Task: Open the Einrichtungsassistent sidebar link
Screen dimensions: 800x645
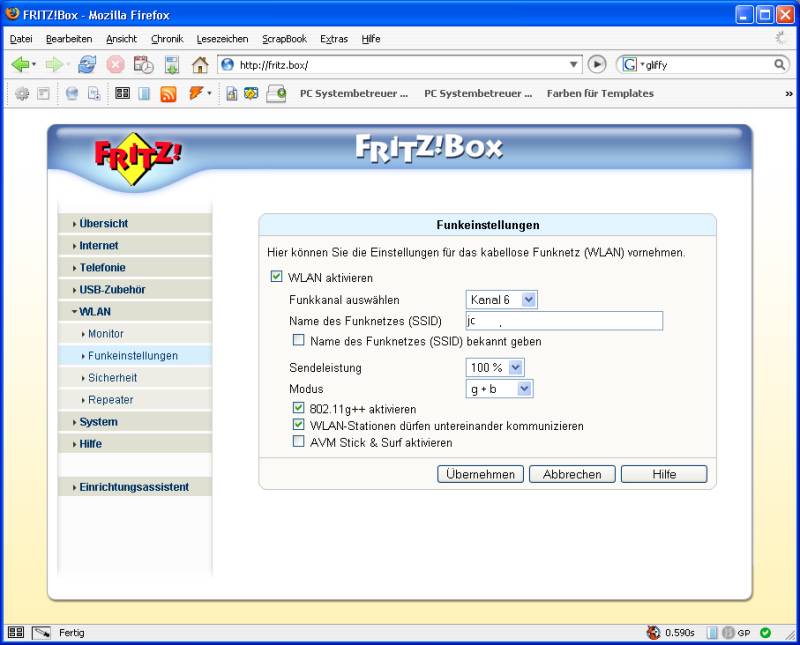Action: (135, 487)
